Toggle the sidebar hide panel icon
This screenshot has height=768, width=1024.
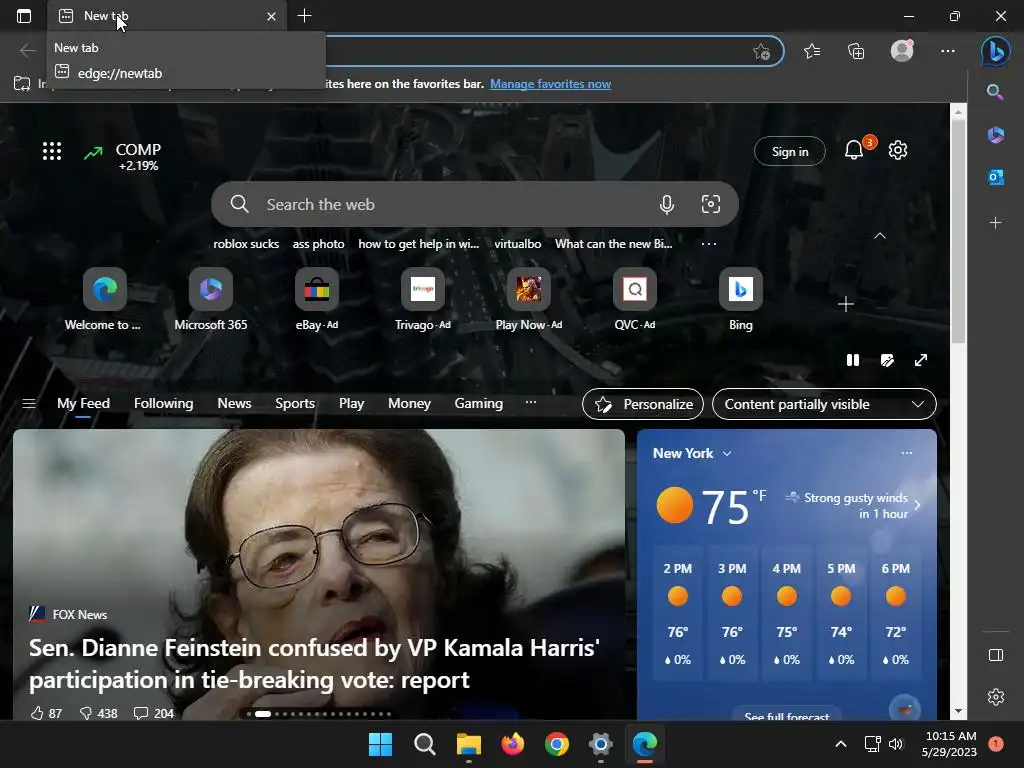(x=996, y=655)
